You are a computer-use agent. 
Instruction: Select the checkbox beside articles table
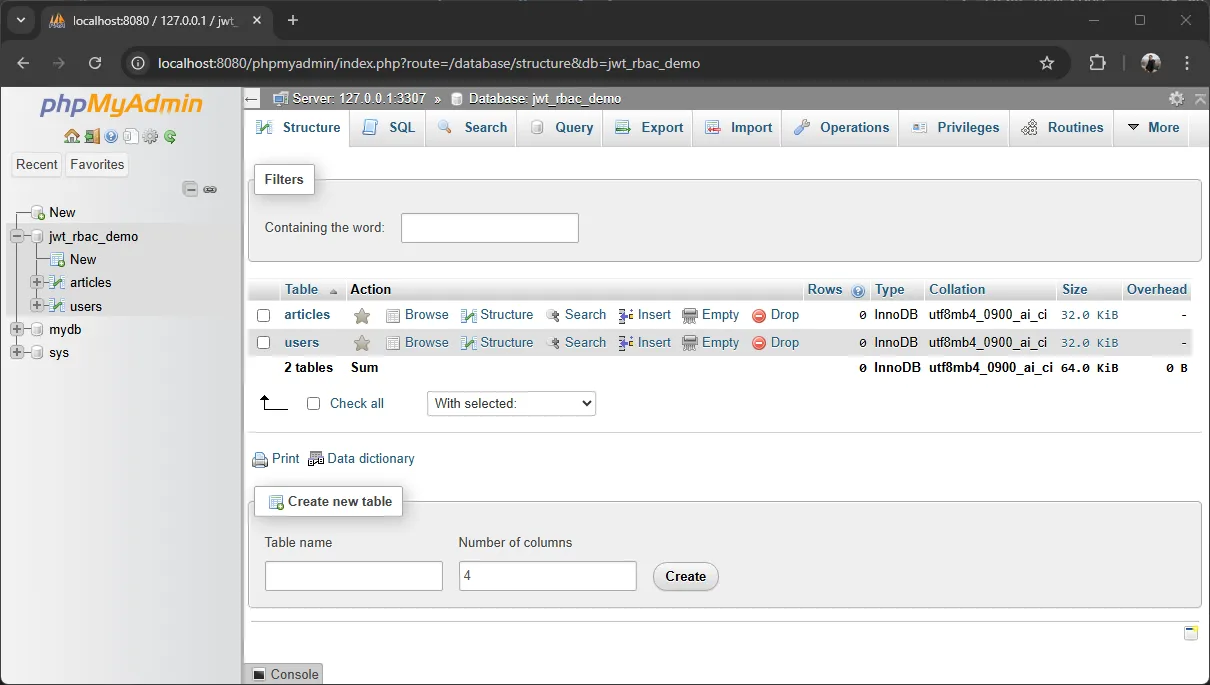pos(265,315)
